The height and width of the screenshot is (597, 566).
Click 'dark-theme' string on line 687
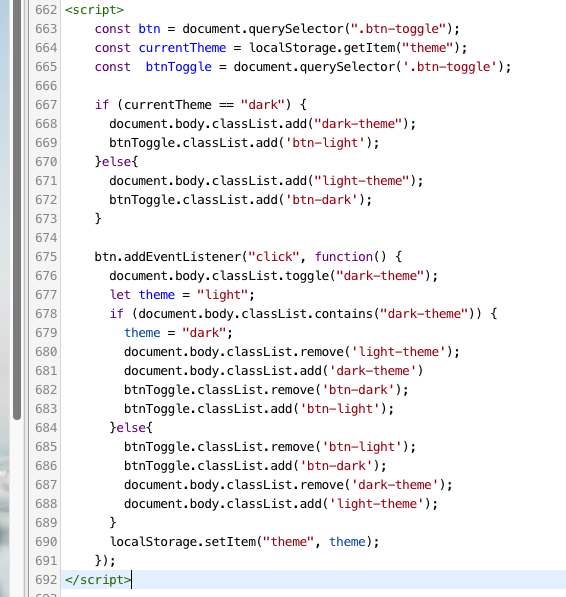pos(395,485)
